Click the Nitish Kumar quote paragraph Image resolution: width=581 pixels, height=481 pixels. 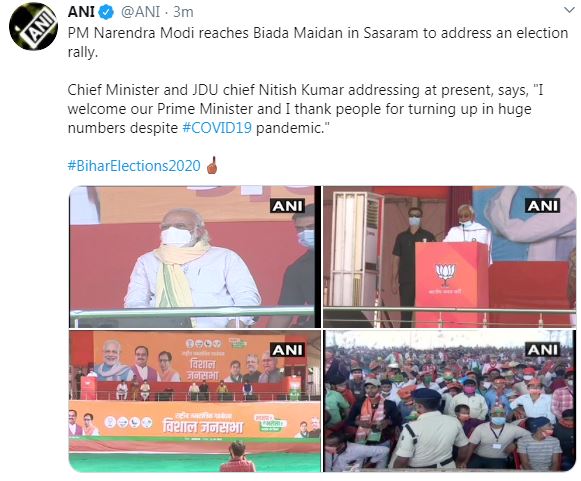coord(305,109)
